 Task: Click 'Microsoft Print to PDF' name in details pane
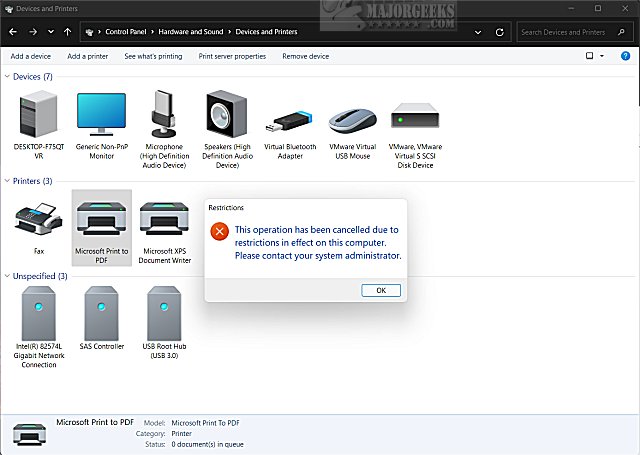click(95, 422)
